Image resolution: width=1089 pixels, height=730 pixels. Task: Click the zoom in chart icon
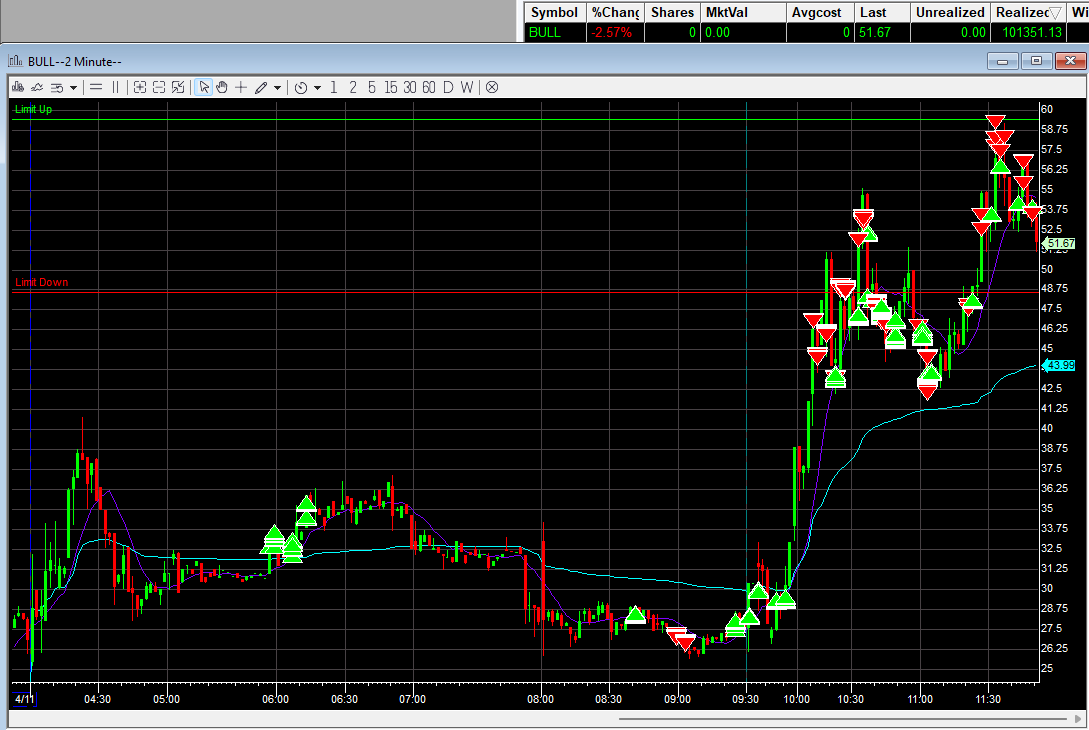tap(140, 87)
